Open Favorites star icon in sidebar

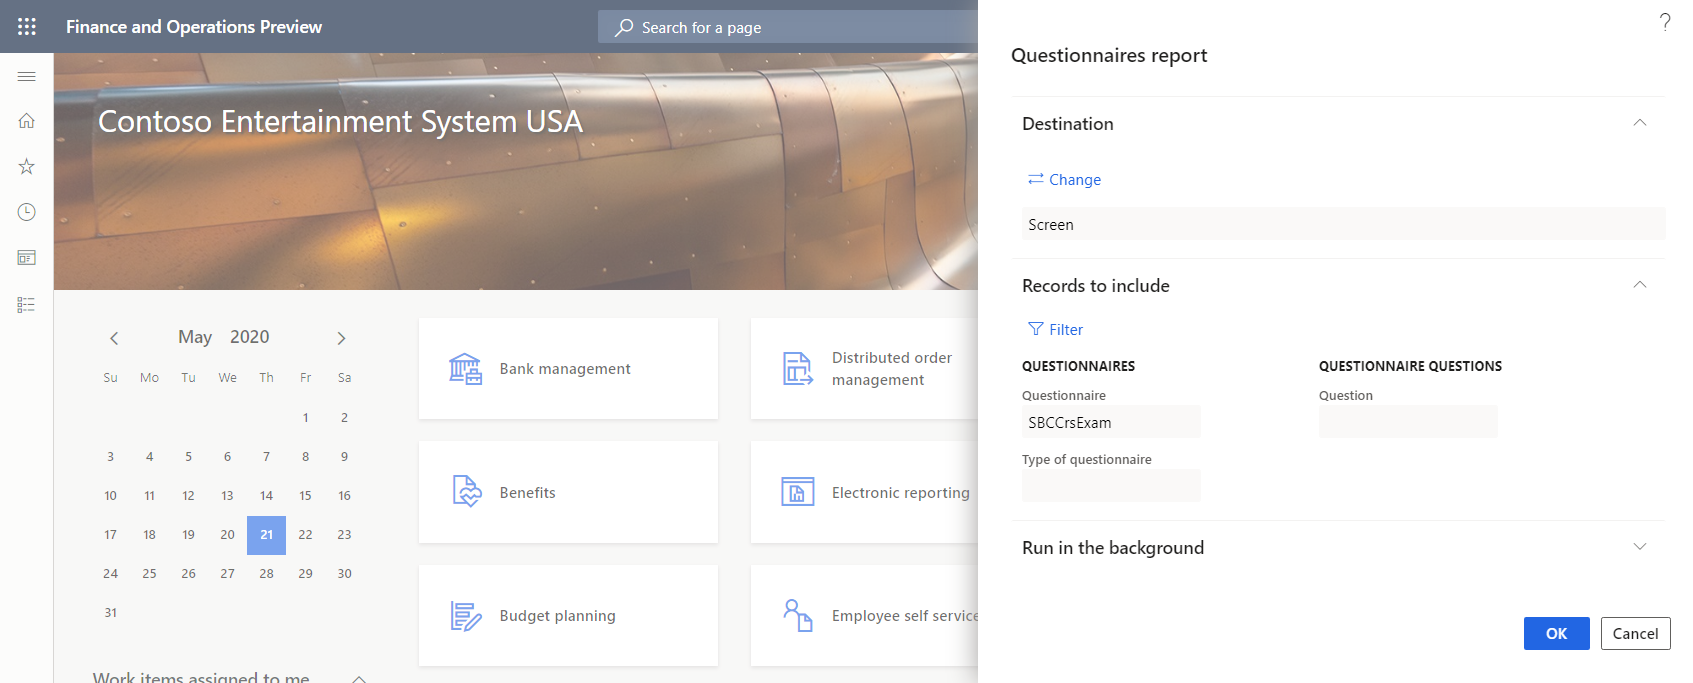click(x=27, y=166)
